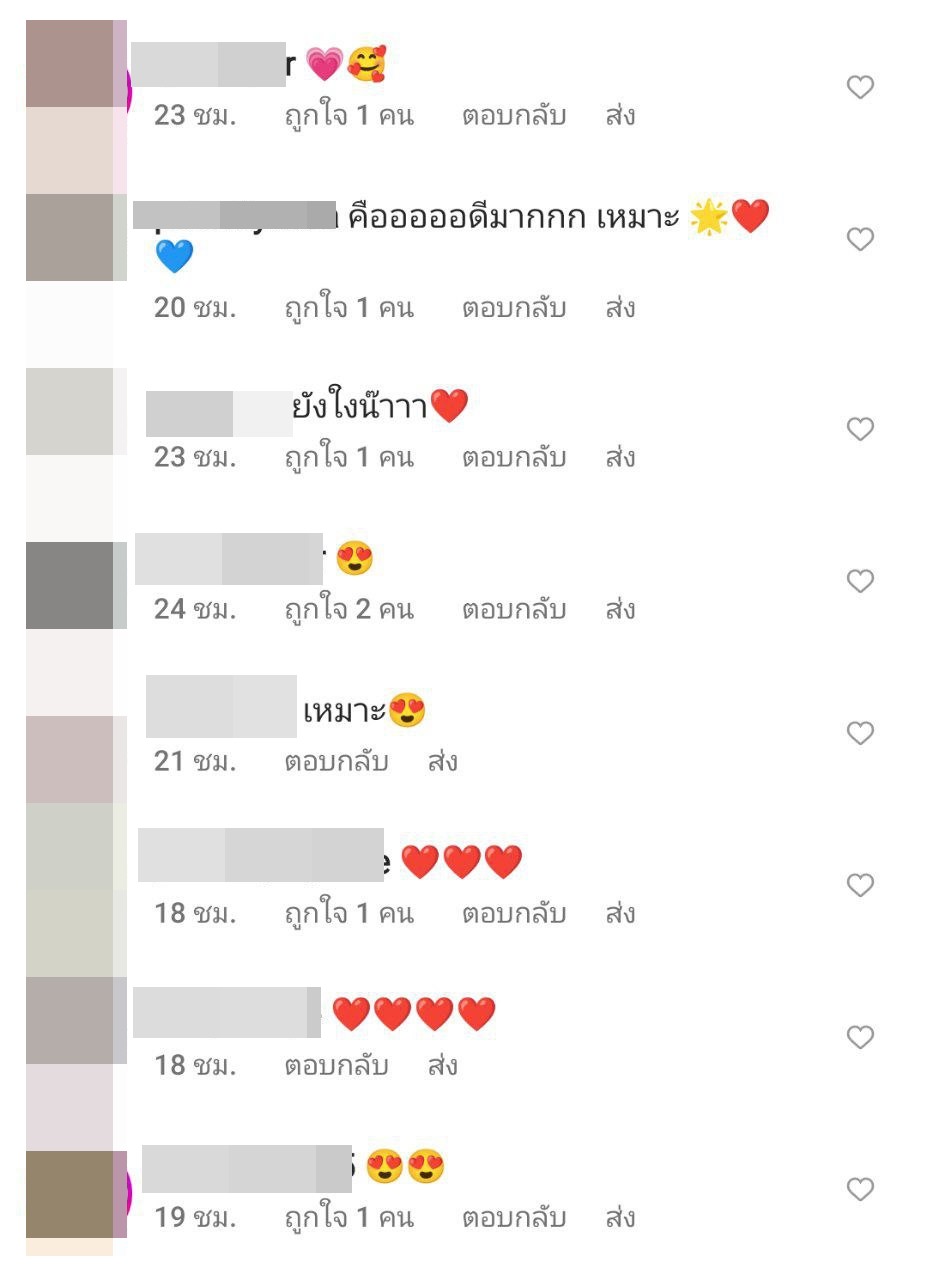Like the ยังใงน๊าาา comment

click(860, 429)
